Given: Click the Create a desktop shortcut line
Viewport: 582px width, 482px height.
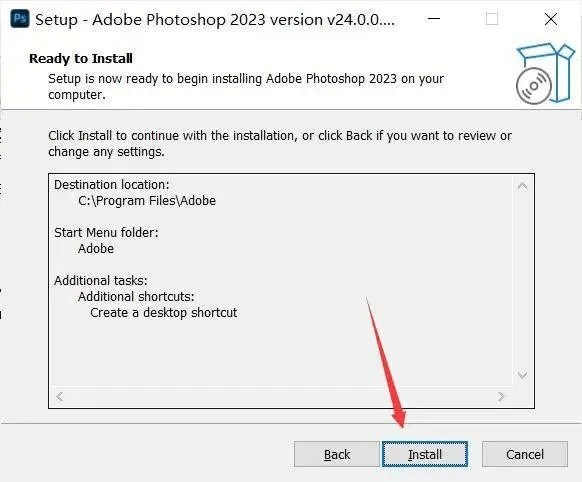Looking at the screenshot, I should [164, 312].
